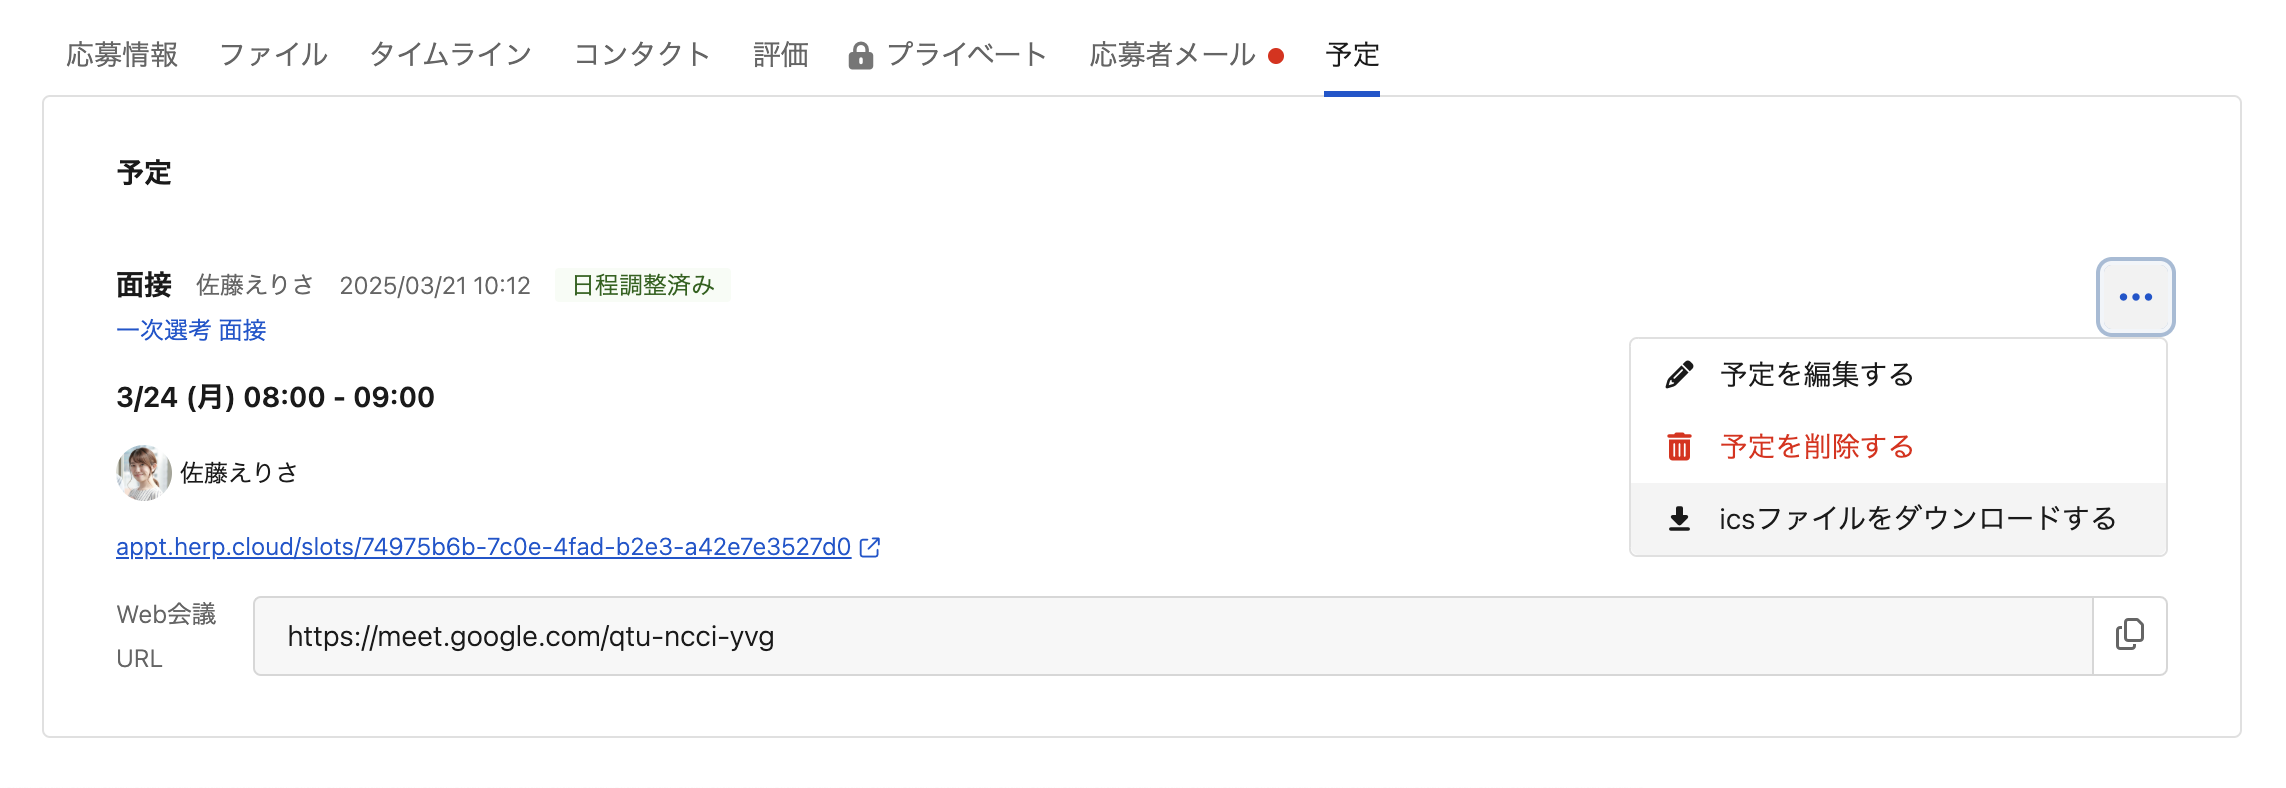
Task: Switch to the 評価 tab
Action: click(780, 55)
